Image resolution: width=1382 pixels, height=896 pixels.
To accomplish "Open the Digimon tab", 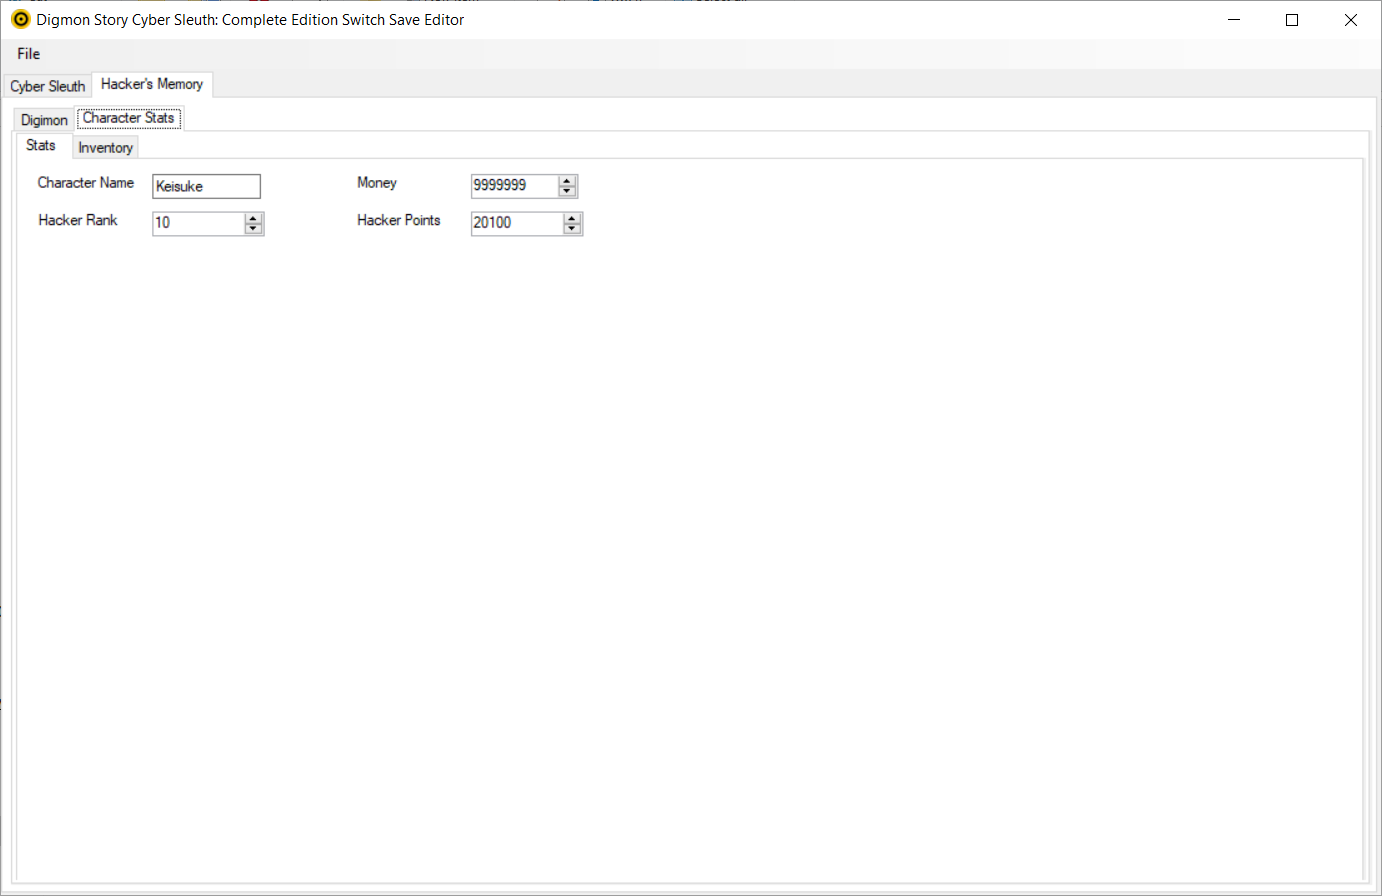I will click(45, 120).
